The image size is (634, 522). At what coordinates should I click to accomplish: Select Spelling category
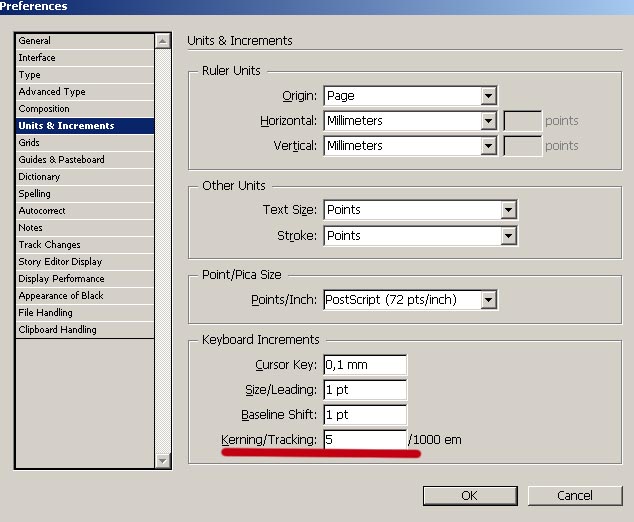pos(85,194)
